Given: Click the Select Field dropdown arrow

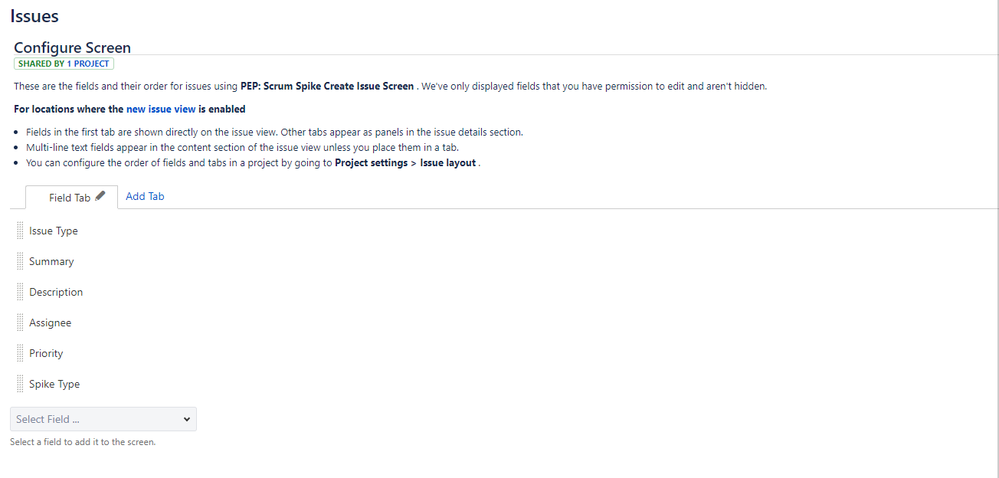Looking at the screenshot, I should click(x=186, y=419).
